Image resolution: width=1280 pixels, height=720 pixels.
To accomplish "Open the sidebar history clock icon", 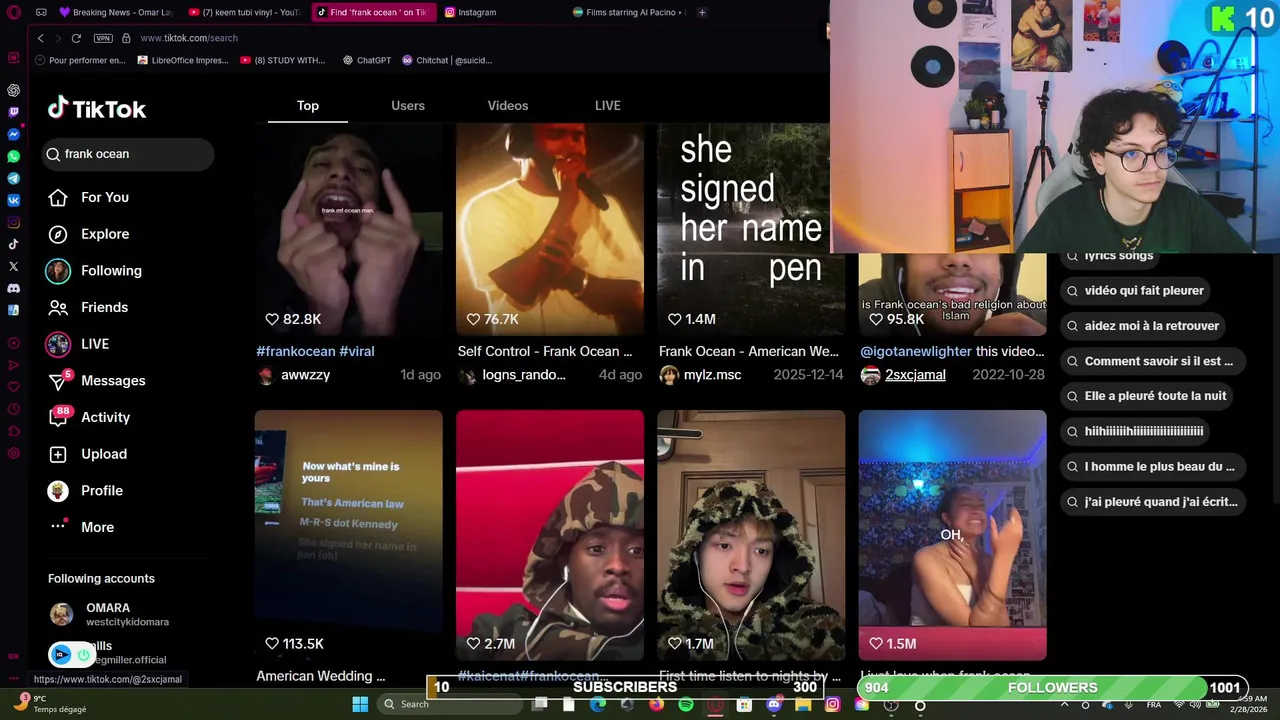I will pyautogui.click(x=13, y=409).
